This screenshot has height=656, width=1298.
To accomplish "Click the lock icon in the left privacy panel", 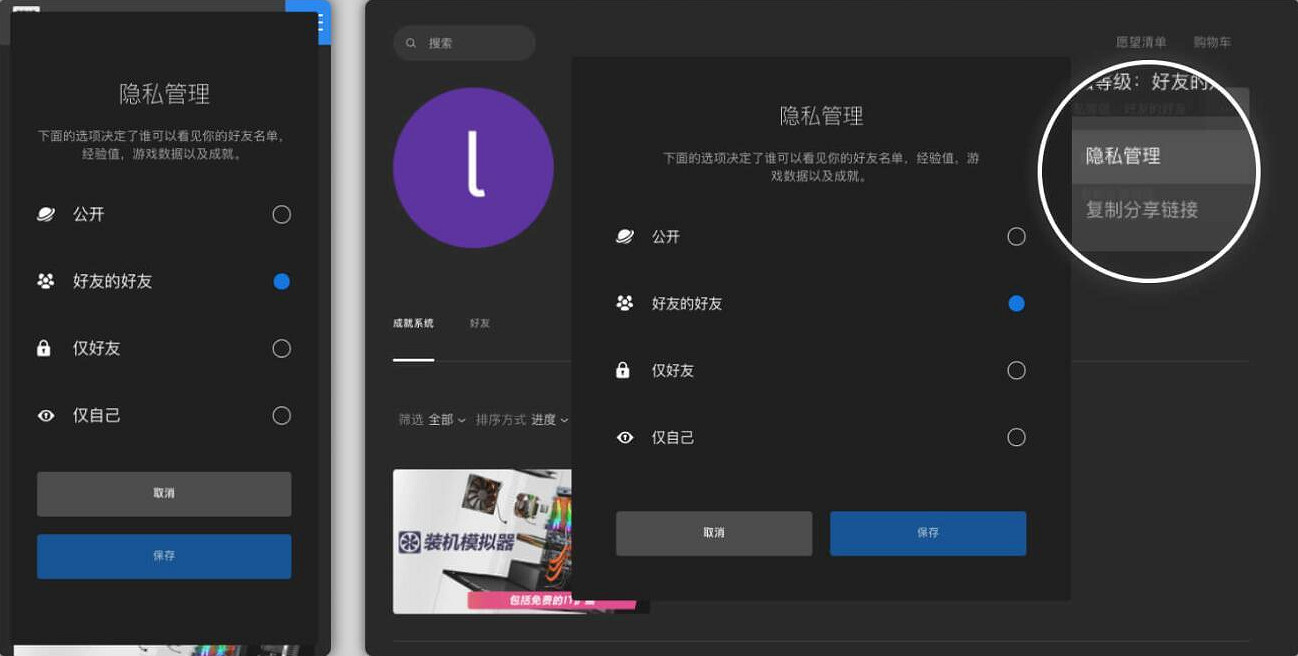I will (x=45, y=348).
